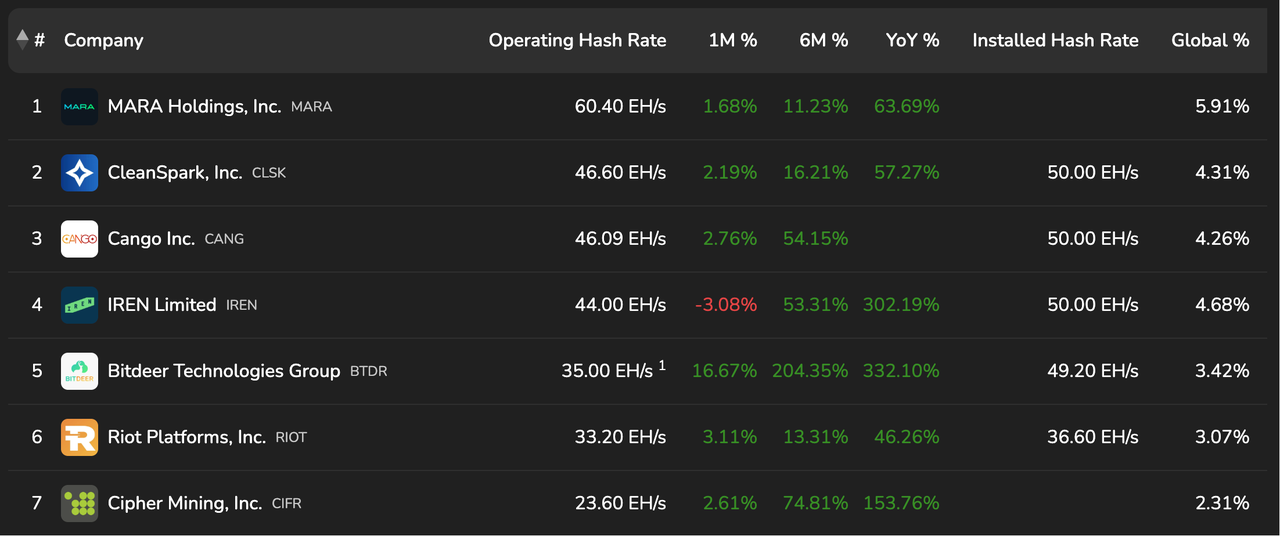Sort table by YoY % header
Screen dimensions: 1280x536
pos(912,40)
